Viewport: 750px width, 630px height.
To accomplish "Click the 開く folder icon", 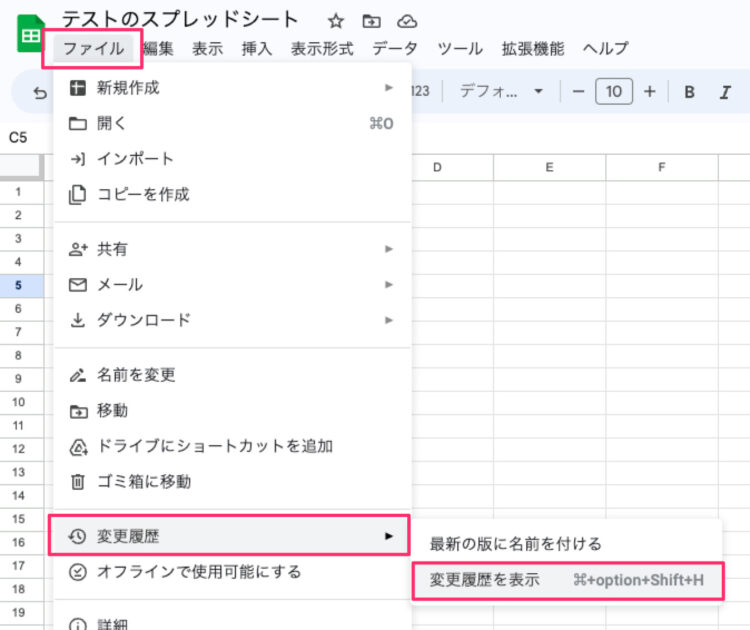I will click(x=77, y=124).
